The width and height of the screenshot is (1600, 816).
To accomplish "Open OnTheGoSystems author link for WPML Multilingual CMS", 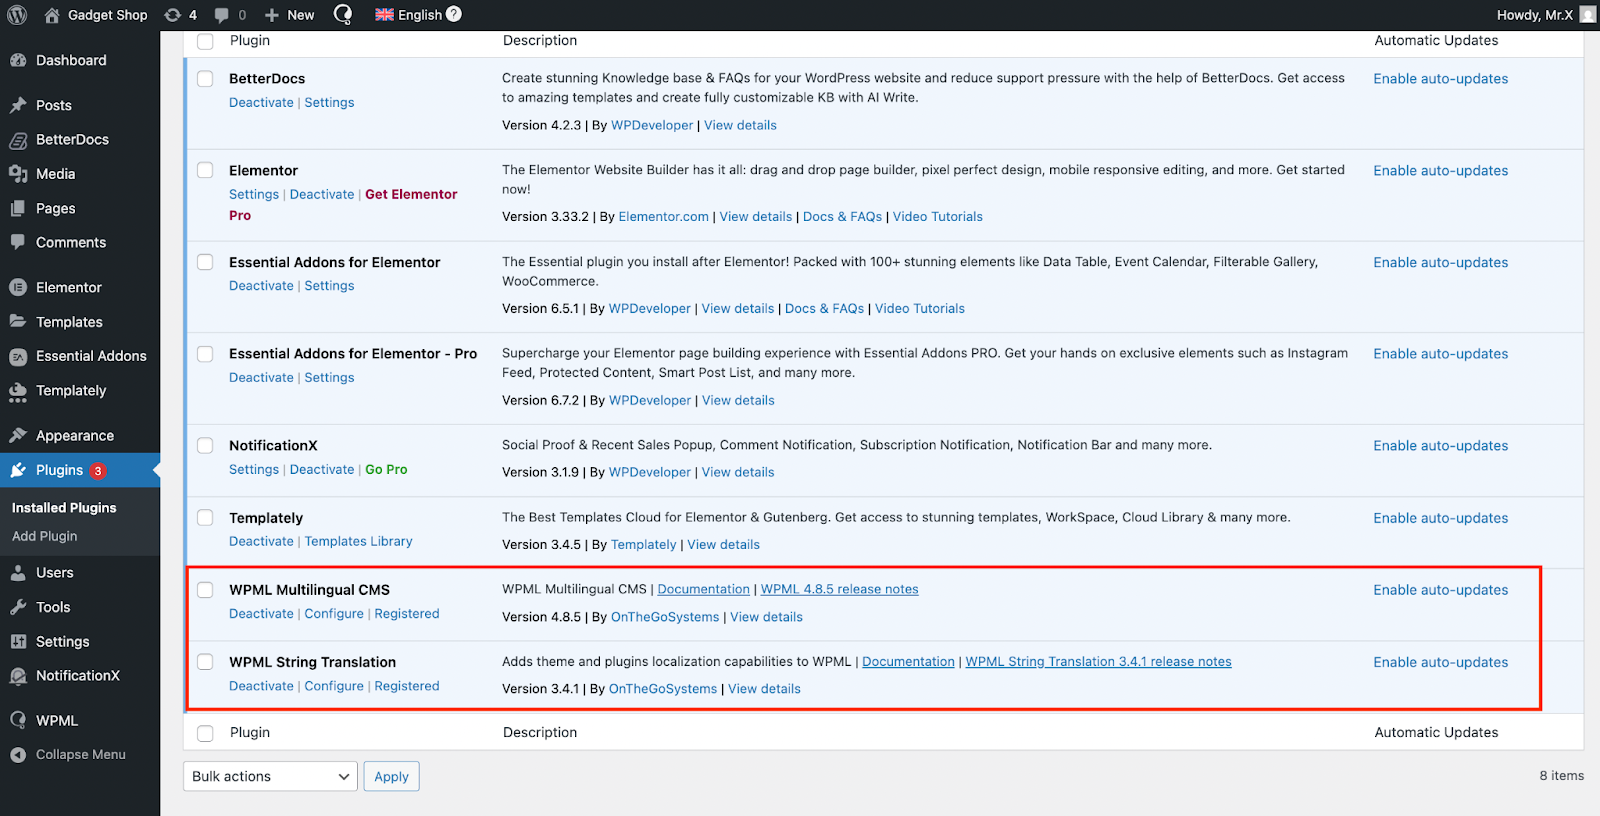I will tap(665, 617).
